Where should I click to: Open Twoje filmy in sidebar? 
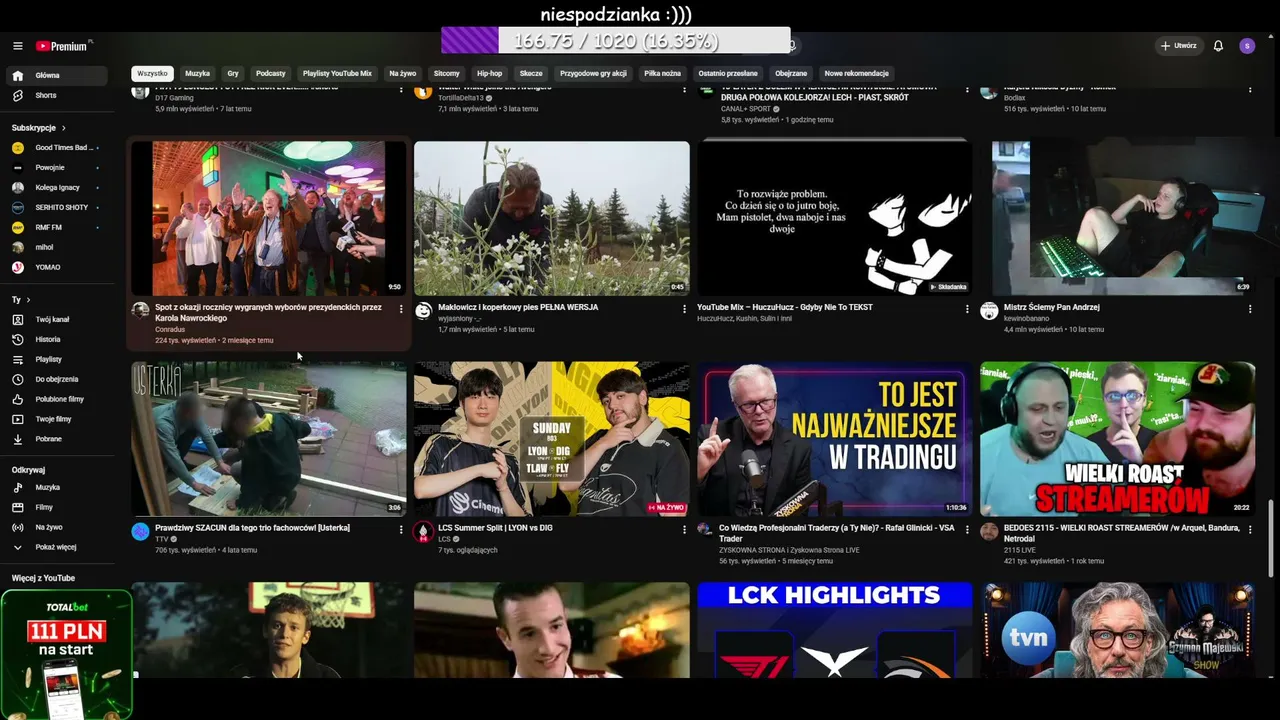click(55, 420)
